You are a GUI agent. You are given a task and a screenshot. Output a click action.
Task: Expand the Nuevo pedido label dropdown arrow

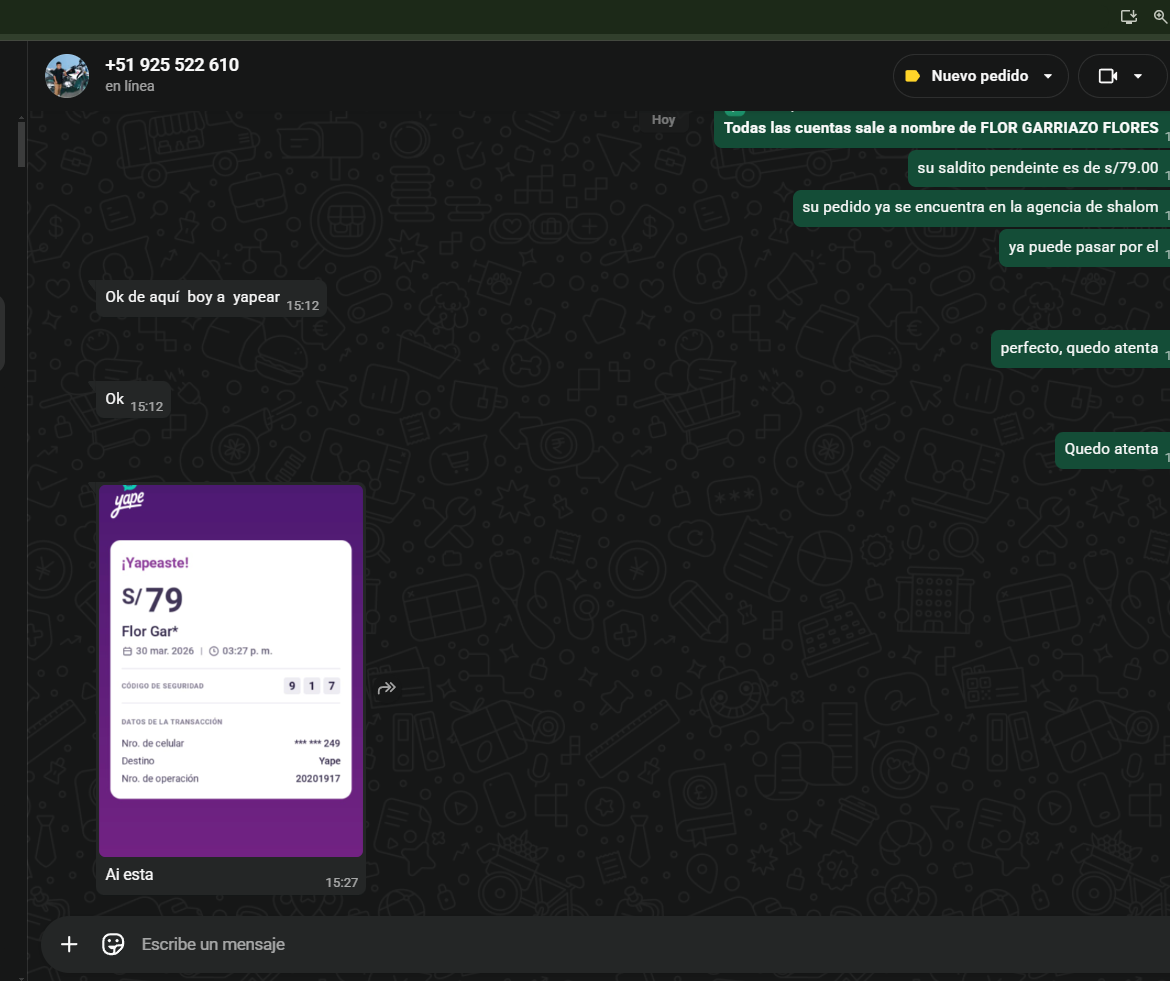pos(1048,76)
